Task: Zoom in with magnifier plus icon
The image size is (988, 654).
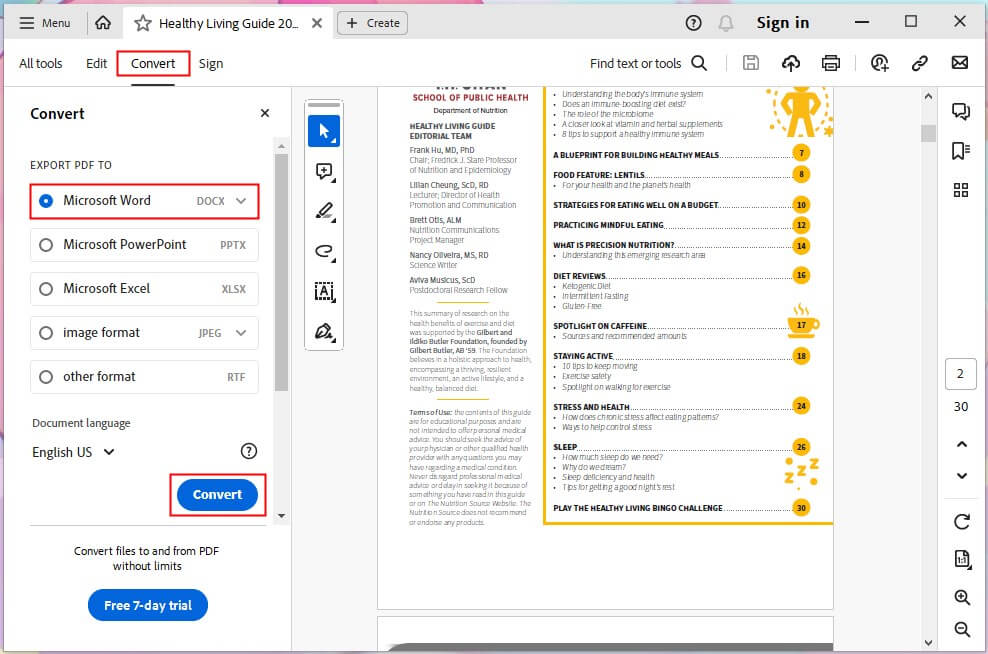Action: click(x=962, y=597)
